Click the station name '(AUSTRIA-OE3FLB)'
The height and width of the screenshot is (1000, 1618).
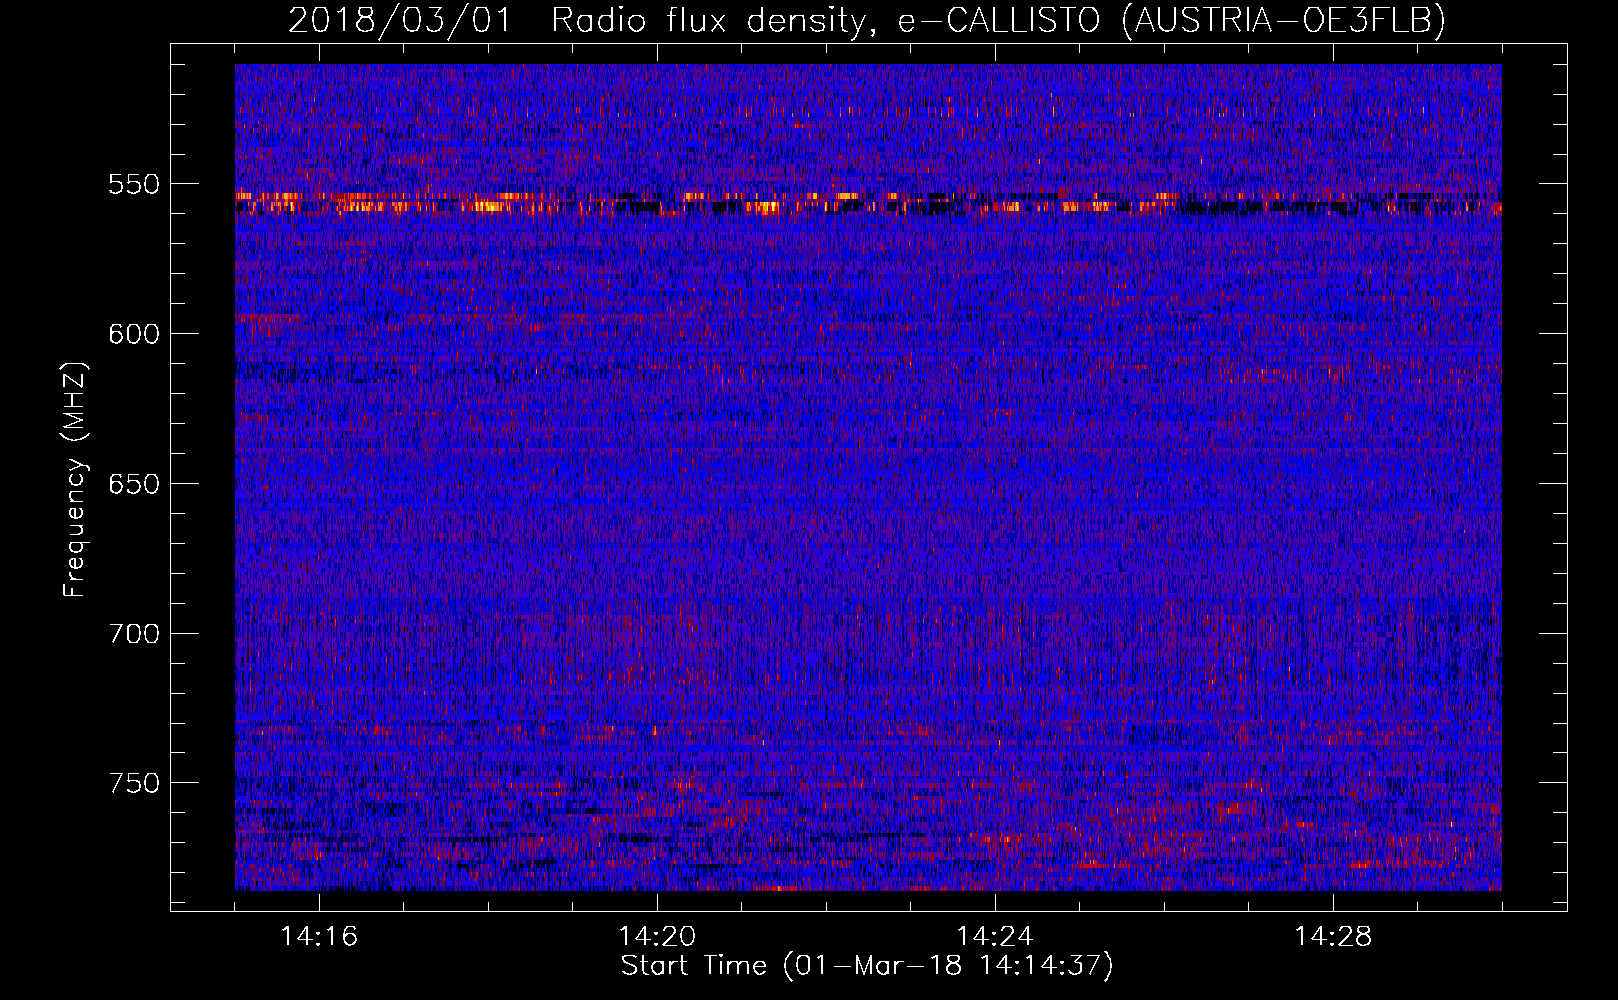coord(1284,20)
